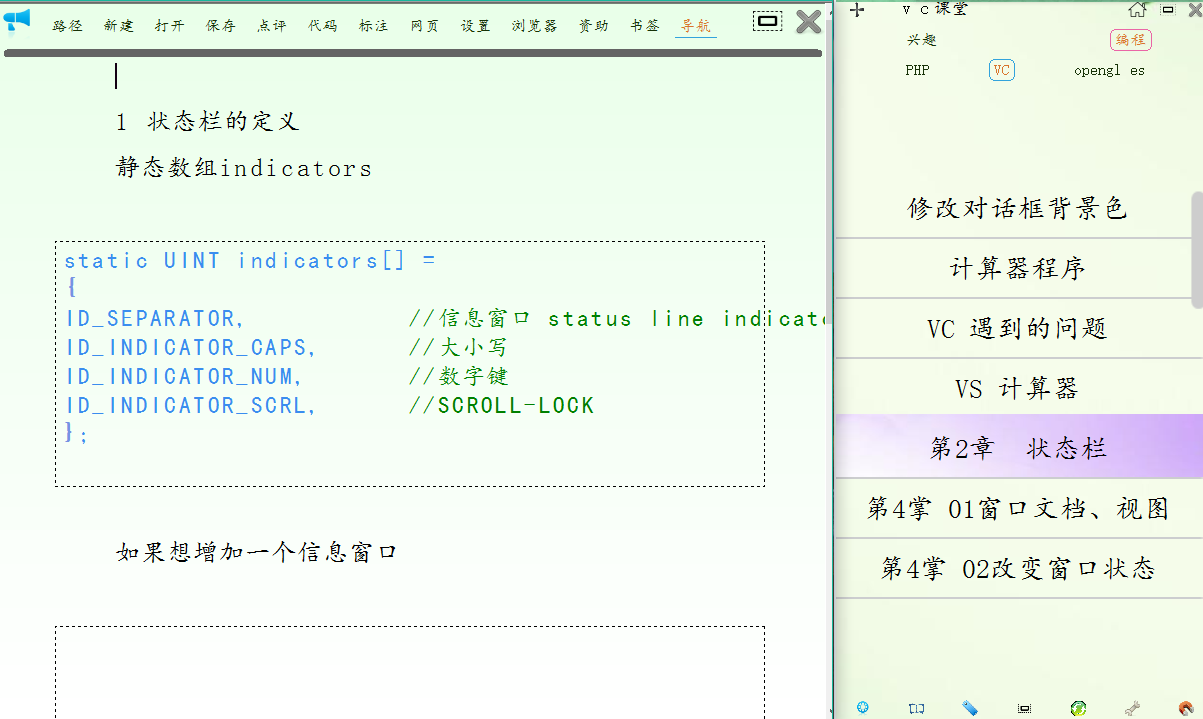This screenshot has width=1203, height=719.
Task: Open the VC 遇到的问题 article
Action: tap(1017, 328)
